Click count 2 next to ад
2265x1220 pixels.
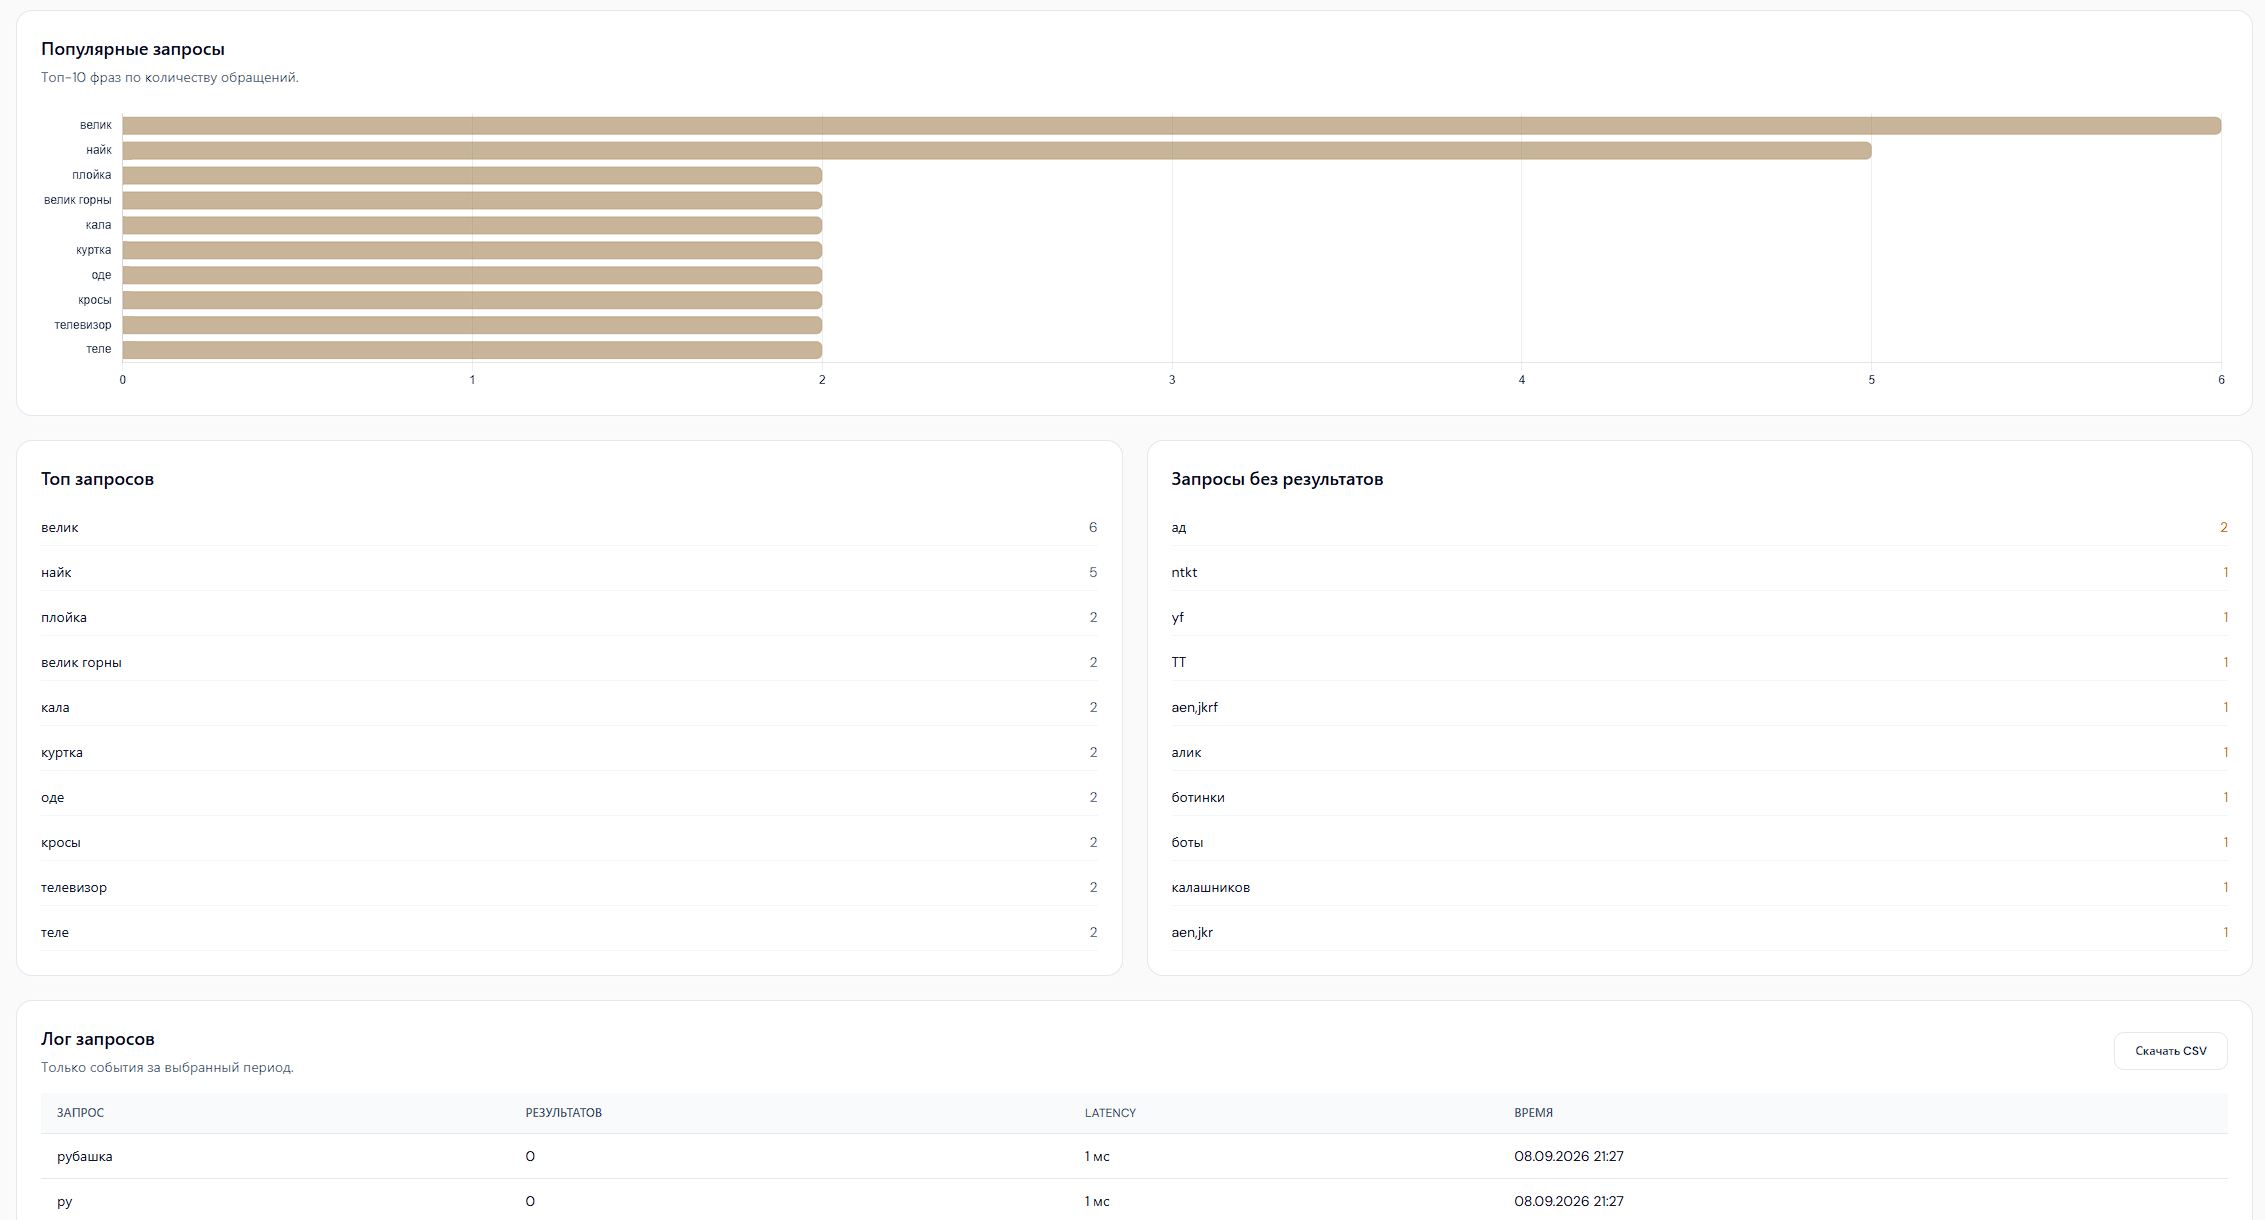2224,527
